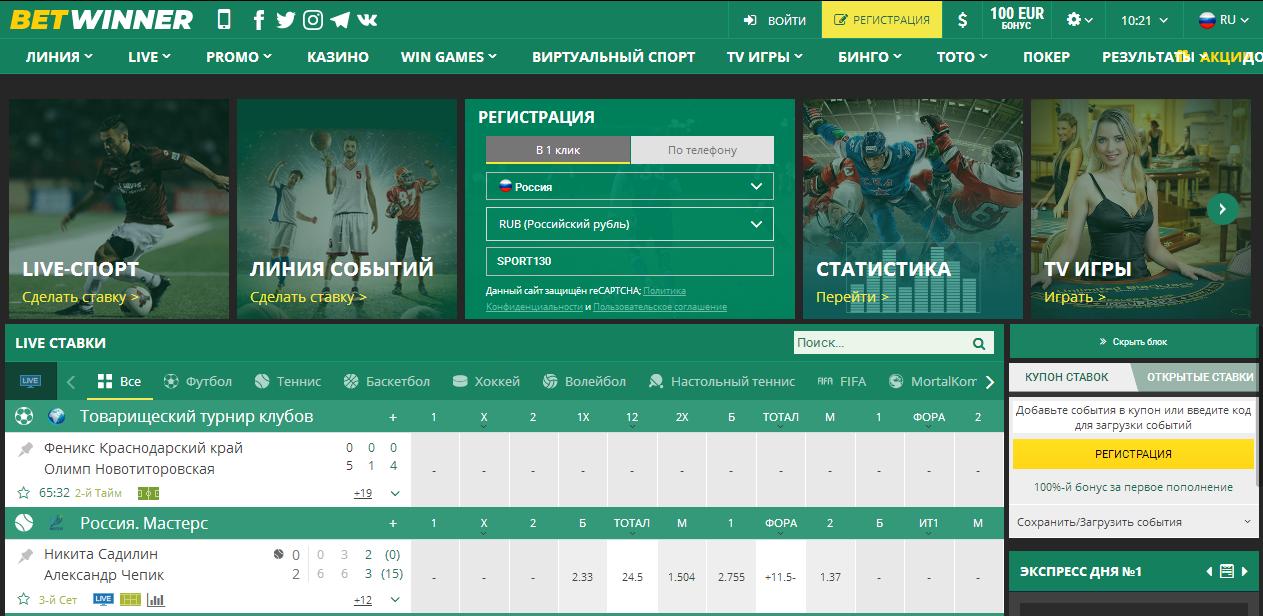Click the dollar sign payments icon
Viewport: 1263px width, 616px height.
[962, 20]
